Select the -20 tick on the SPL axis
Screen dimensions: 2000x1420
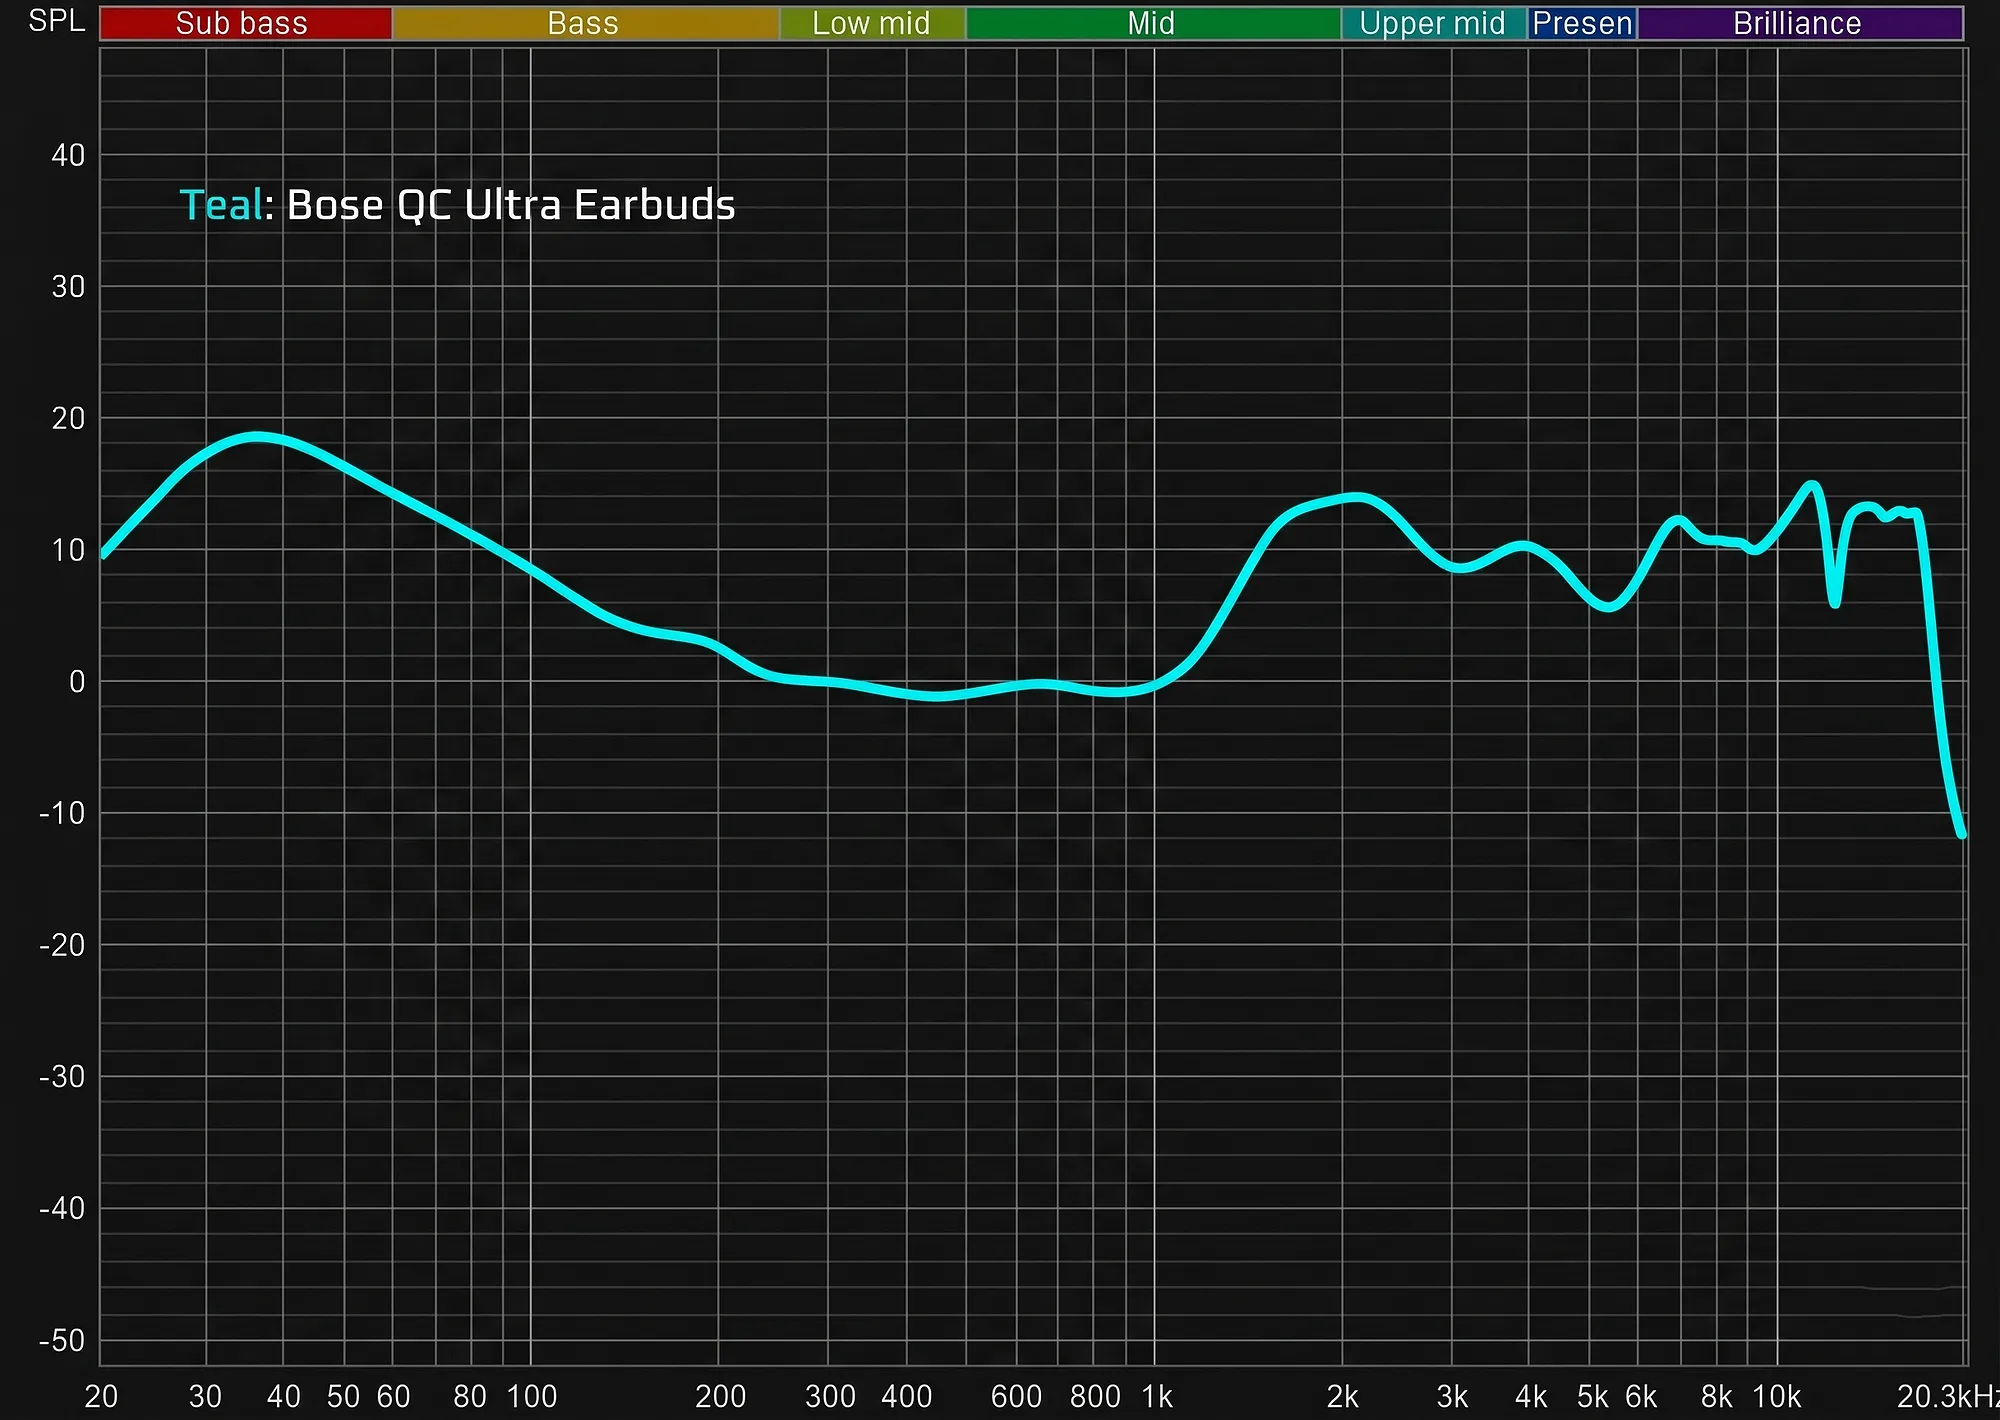(62, 945)
